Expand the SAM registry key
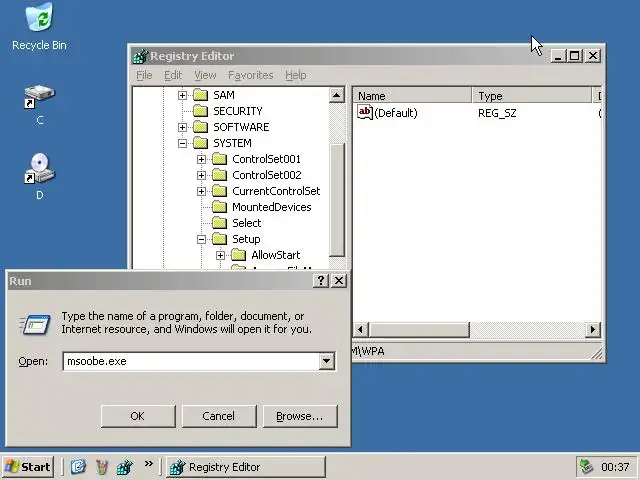This screenshot has width=640, height=480. click(x=182, y=96)
